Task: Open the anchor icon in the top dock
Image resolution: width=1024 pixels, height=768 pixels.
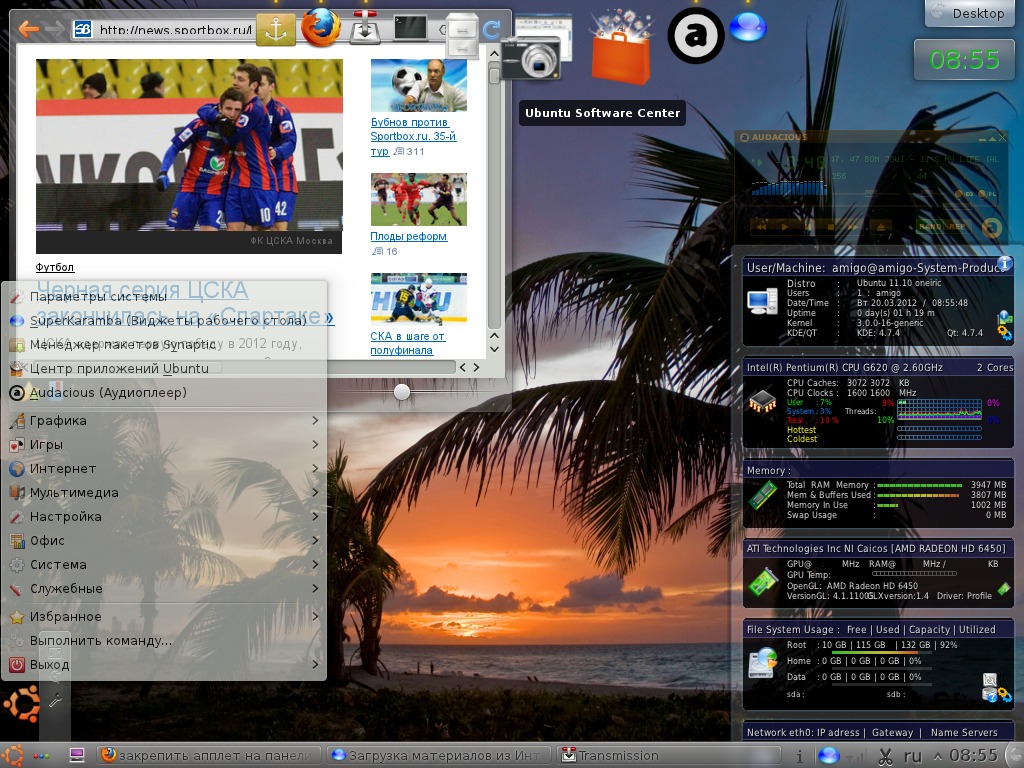Action: coord(276,29)
